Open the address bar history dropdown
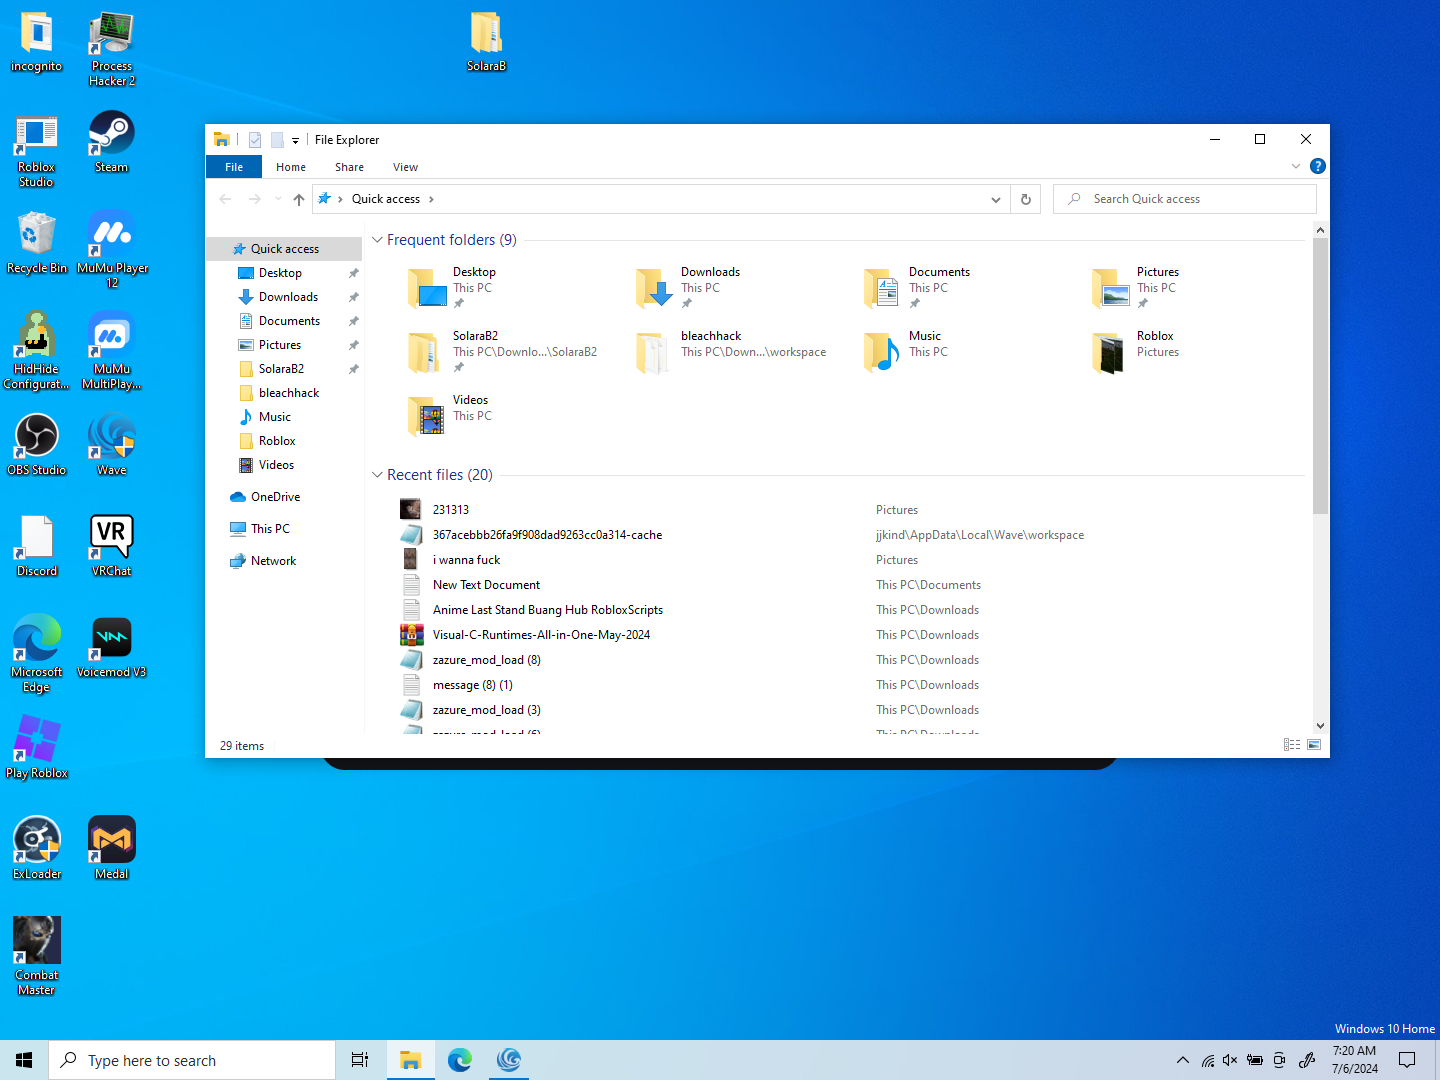The height and width of the screenshot is (1080, 1440). pyautogui.click(x=996, y=199)
